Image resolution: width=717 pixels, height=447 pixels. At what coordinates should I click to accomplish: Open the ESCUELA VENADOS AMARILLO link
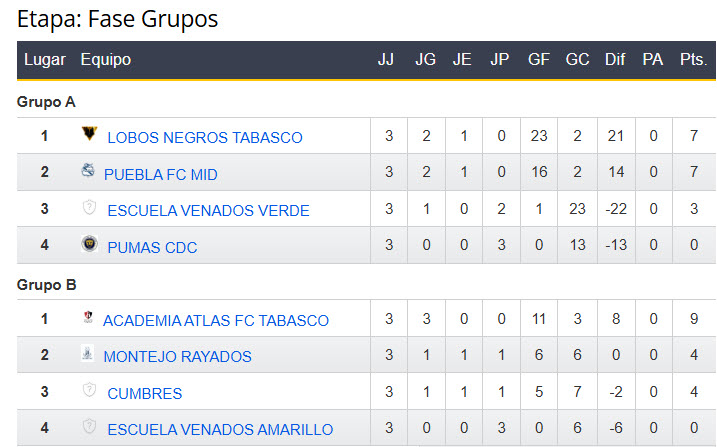coord(220,430)
